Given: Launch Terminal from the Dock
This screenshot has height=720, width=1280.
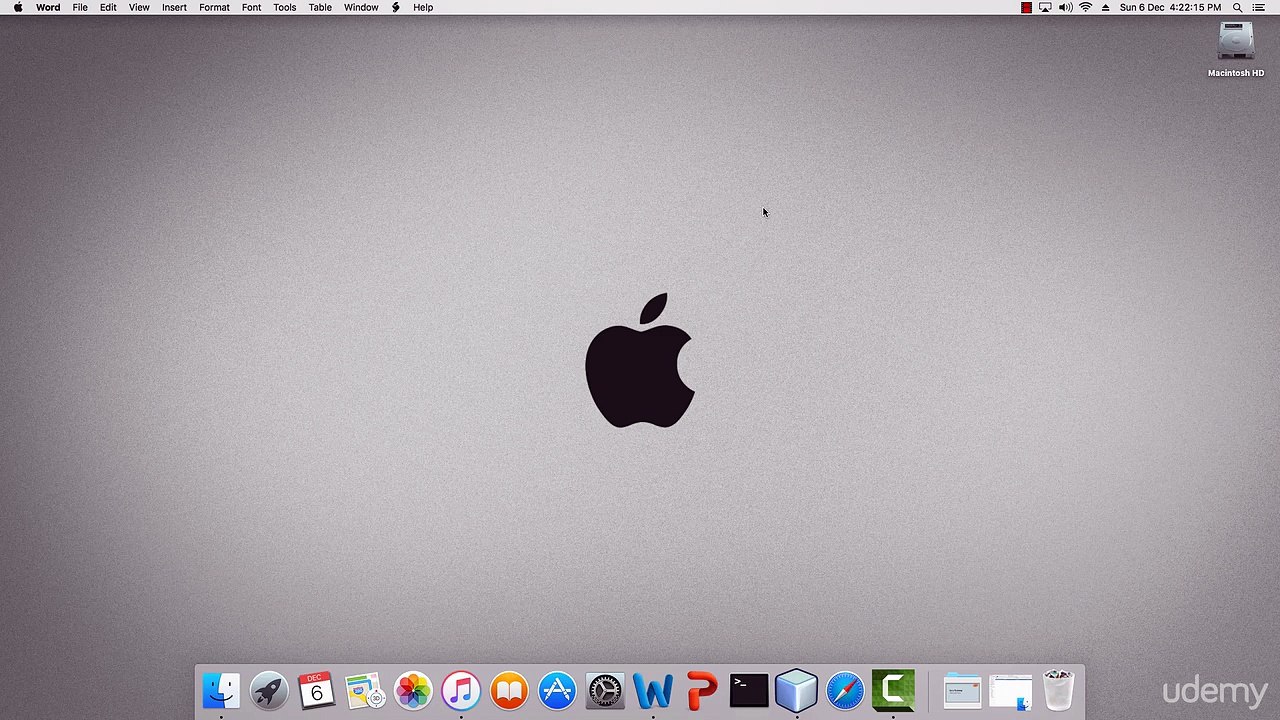Looking at the screenshot, I should coord(749,691).
